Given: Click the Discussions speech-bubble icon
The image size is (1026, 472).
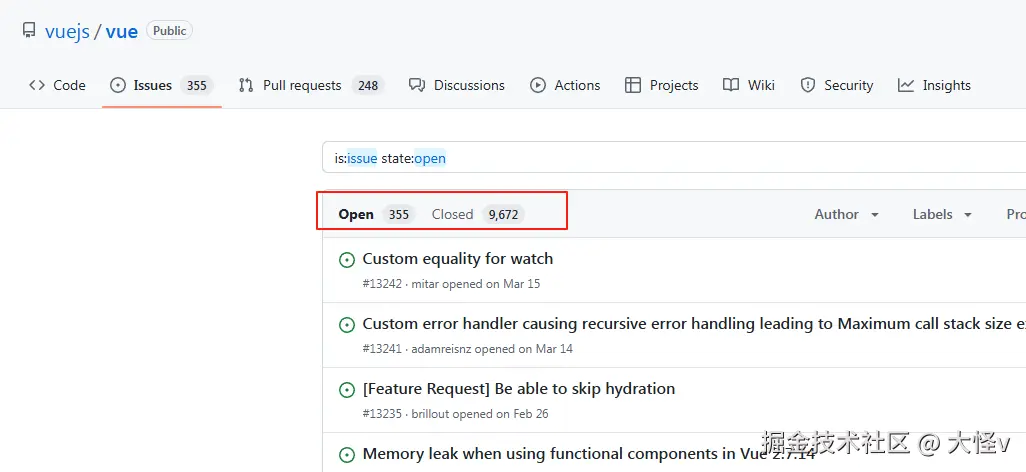Looking at the screenshot, I should [417, 85].
